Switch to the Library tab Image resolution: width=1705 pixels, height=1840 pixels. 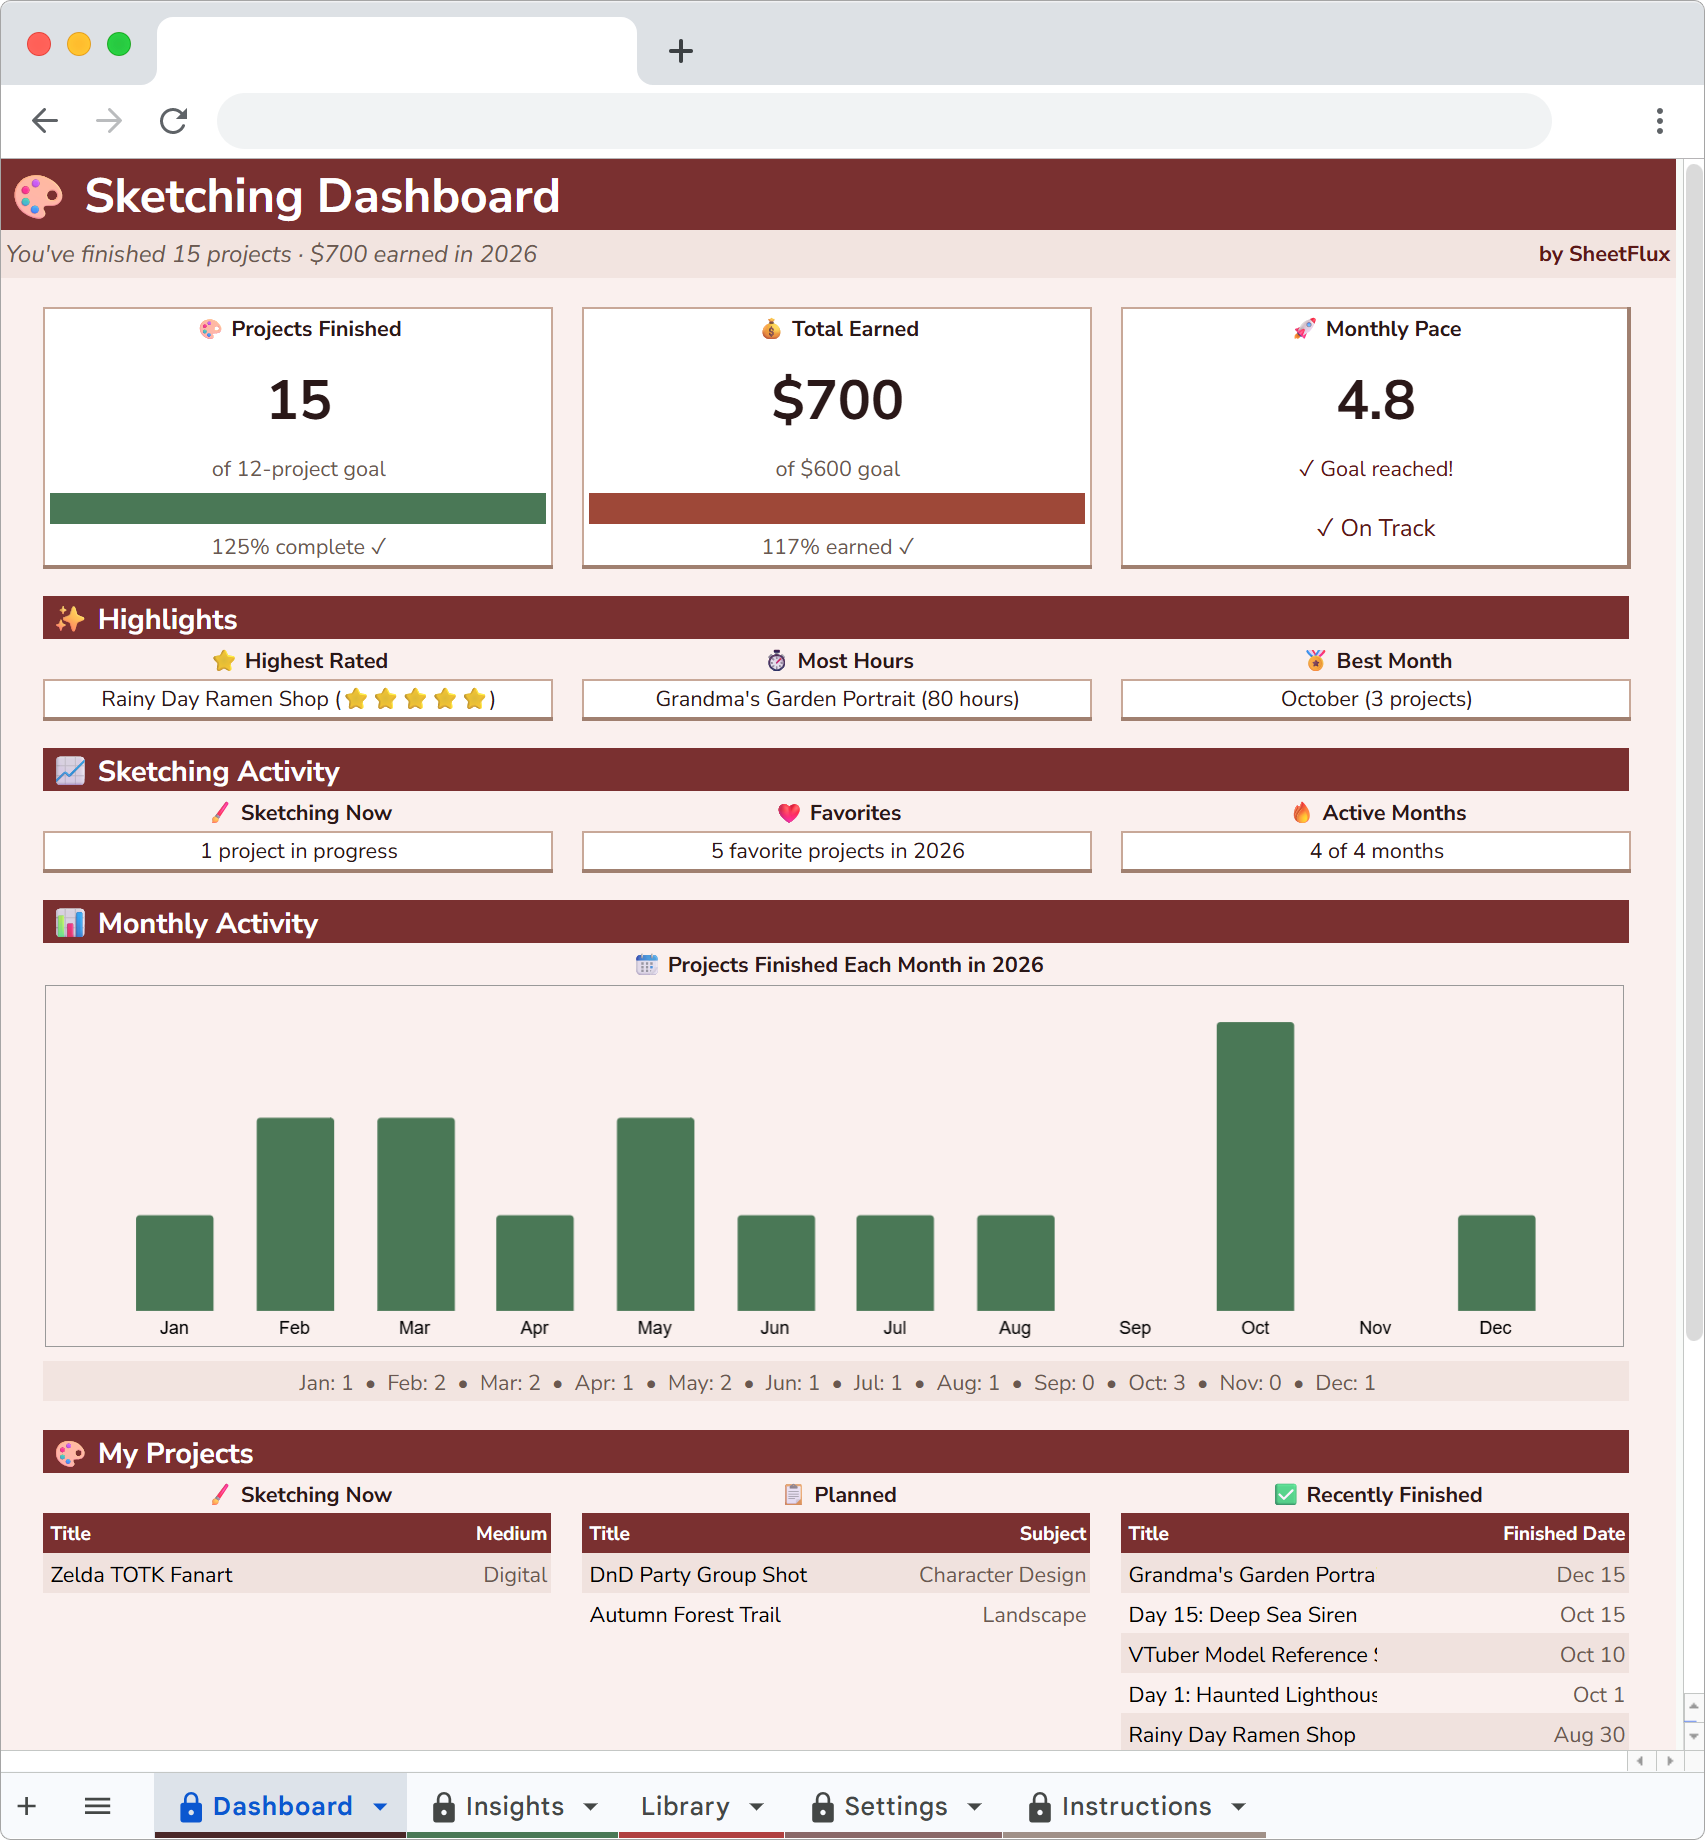coord(686,1806)
